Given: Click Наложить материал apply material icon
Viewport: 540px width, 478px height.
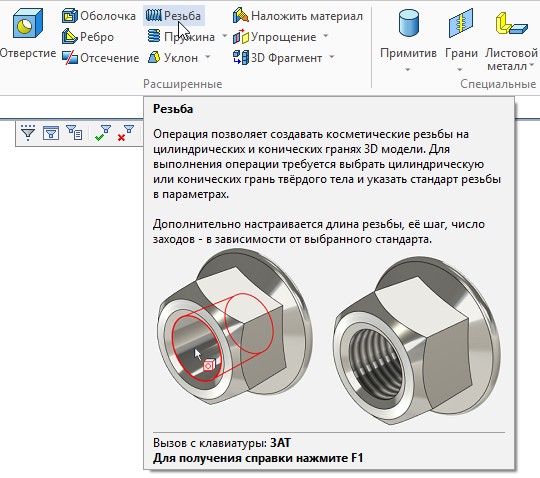Looking at the screenshot, I should pyautogui.click(x=240, y=16).
